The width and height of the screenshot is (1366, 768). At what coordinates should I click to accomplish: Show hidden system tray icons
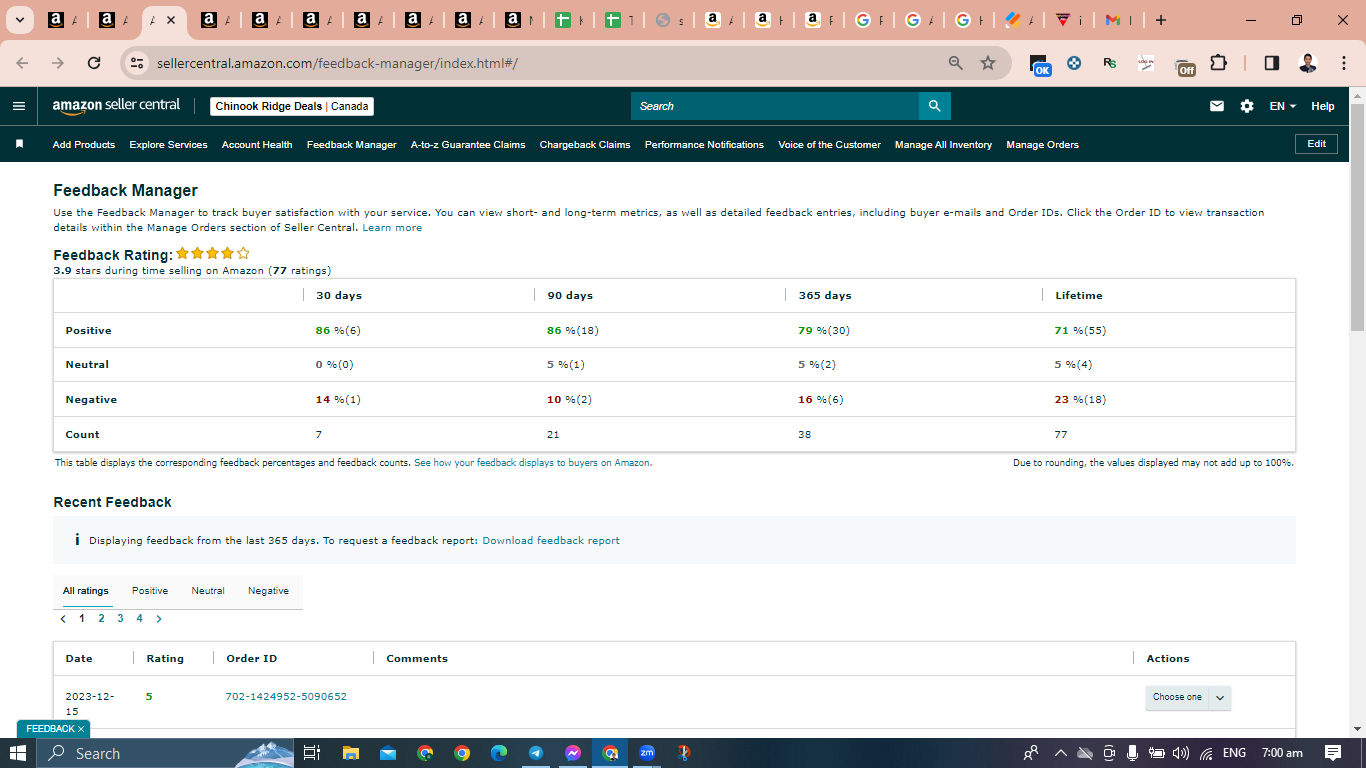(1061, 753)
